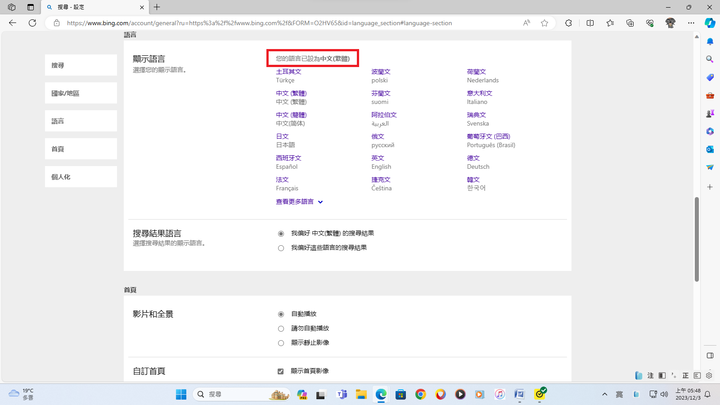The height and width of the screenshot is (405, 720).
Task: Choose Türkçe display language
Action: pyautogui.click(x=288, y=72)
